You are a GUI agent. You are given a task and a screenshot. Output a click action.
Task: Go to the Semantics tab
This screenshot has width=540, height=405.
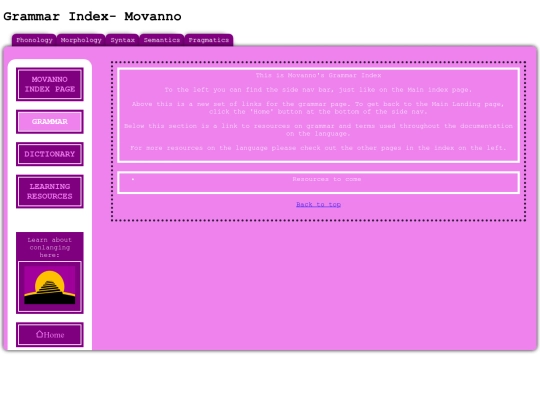point(162,40)
